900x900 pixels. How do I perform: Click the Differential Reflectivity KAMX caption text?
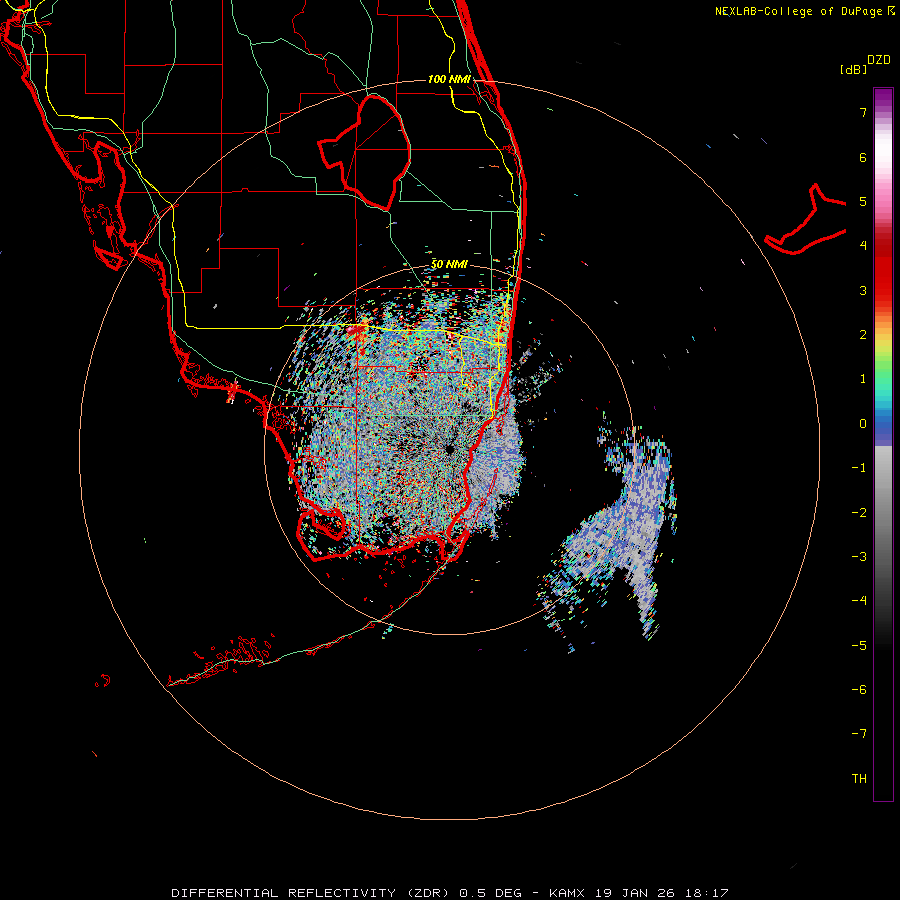[x=450, y=893]
